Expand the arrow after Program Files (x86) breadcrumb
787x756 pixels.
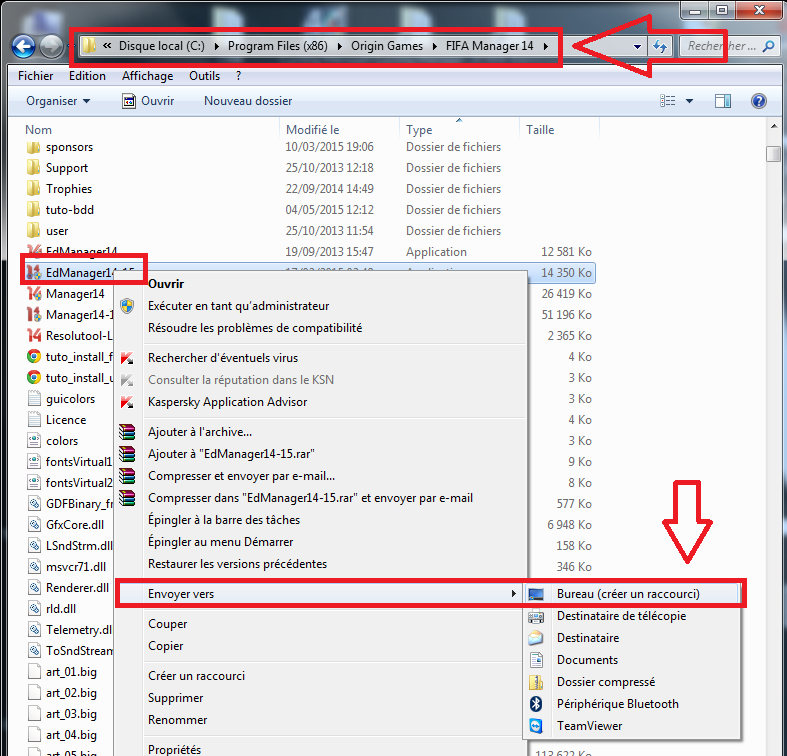click(340, 46)
